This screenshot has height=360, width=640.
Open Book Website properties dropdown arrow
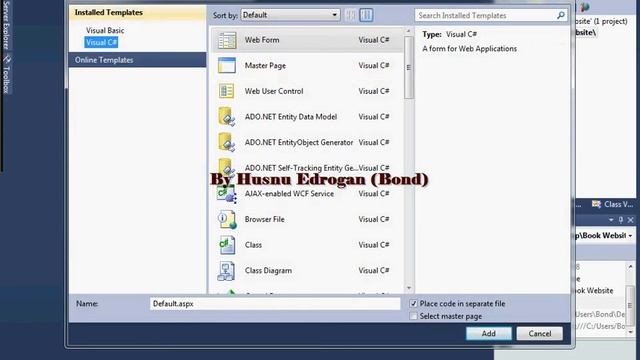click(x=631, y=236)
